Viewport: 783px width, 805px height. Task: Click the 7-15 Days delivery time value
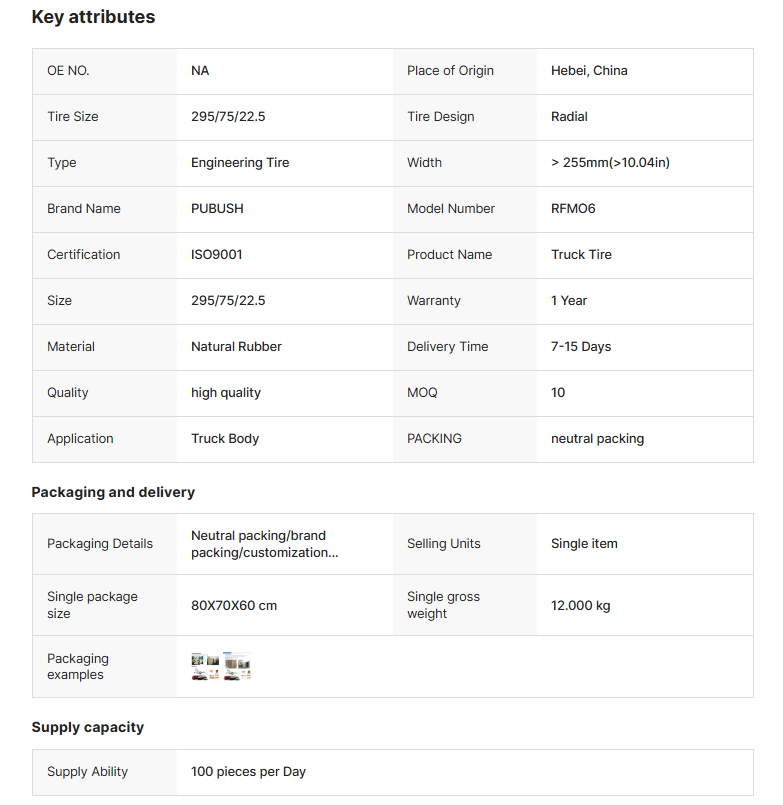[x=581, y=347]
